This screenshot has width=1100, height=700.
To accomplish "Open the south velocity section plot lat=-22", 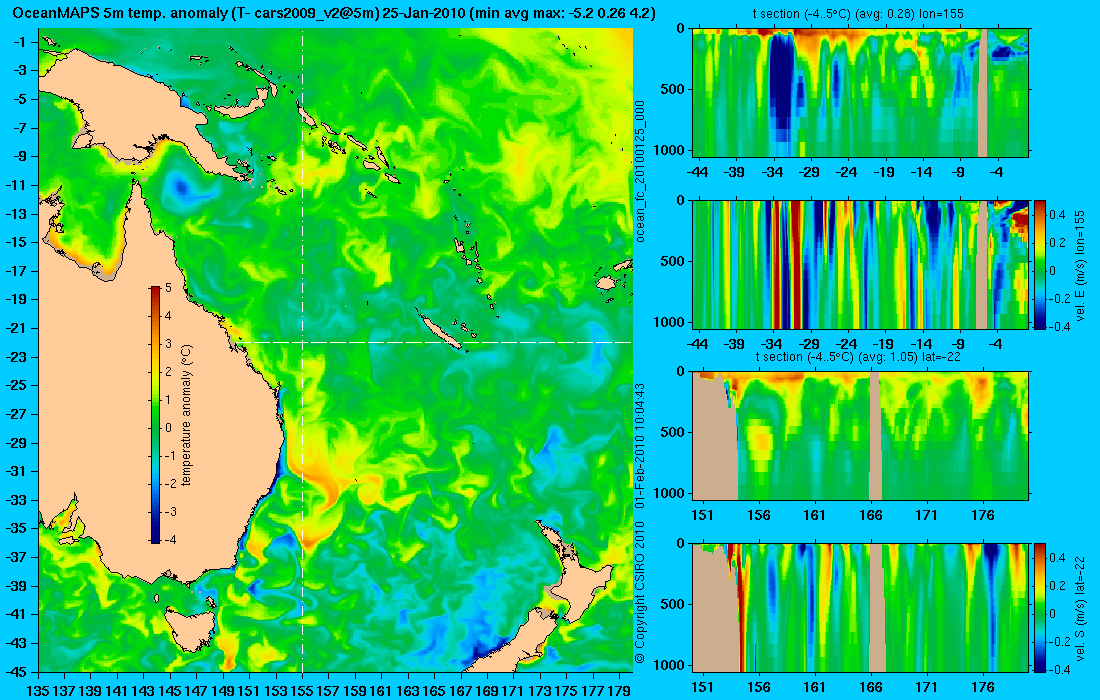I will point(860,607).
